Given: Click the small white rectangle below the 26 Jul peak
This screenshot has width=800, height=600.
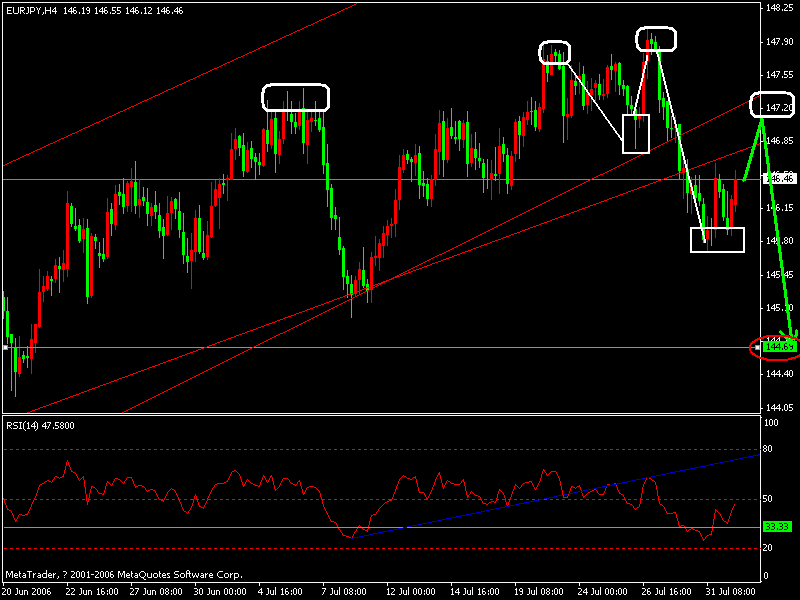Looking at the screenshot, I should pos(637,134).
